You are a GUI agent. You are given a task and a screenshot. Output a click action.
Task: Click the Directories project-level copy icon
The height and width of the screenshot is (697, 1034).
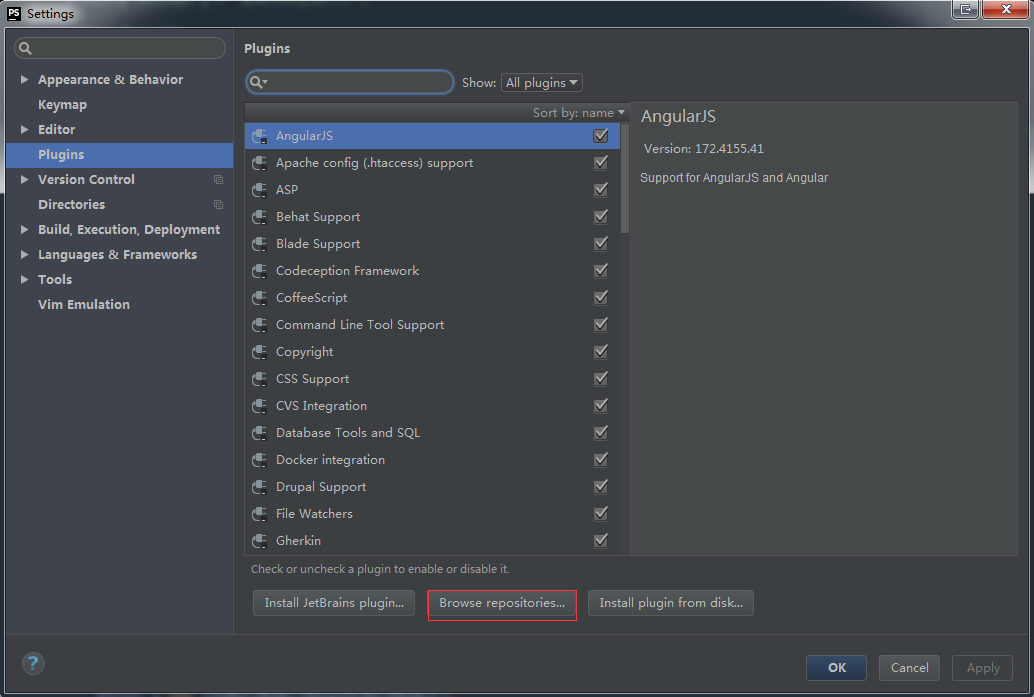(218, 204)
